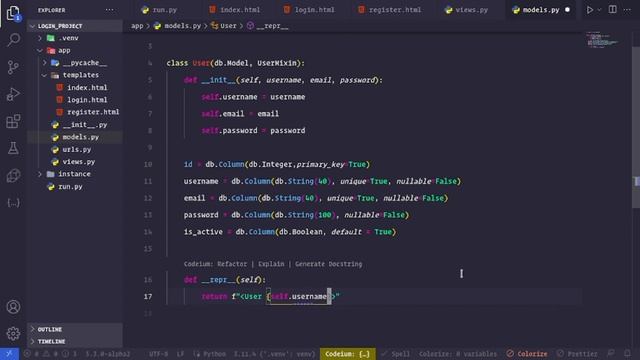Click the Codeium Explain code lens
Image resolution: width=640 pixels, height=360 pixels.
271,264
